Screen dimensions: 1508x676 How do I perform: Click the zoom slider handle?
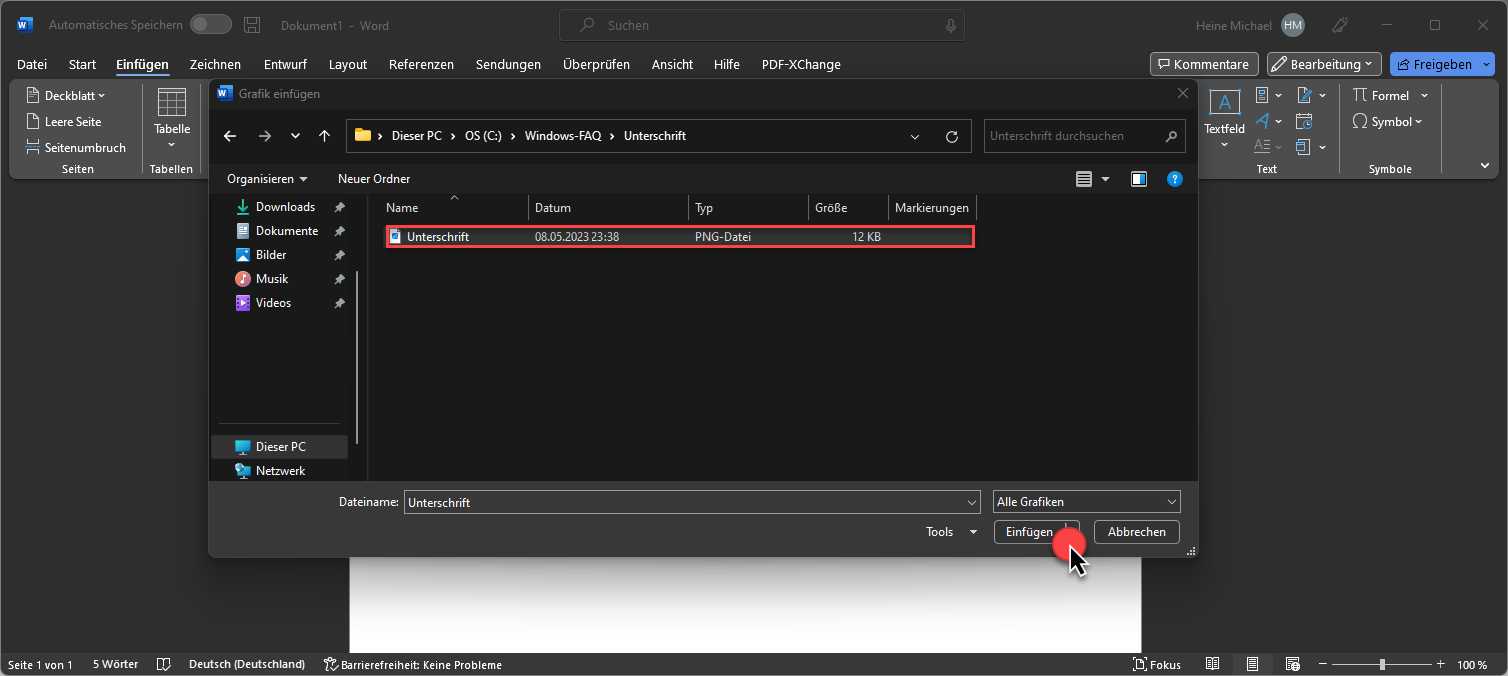[1382, 664]
